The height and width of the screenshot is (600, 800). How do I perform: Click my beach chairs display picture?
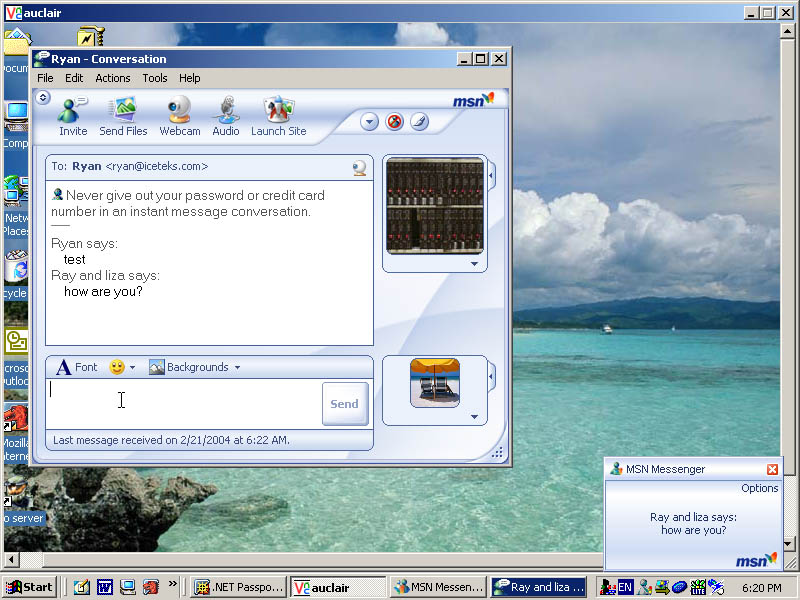(x=435, y=383)
